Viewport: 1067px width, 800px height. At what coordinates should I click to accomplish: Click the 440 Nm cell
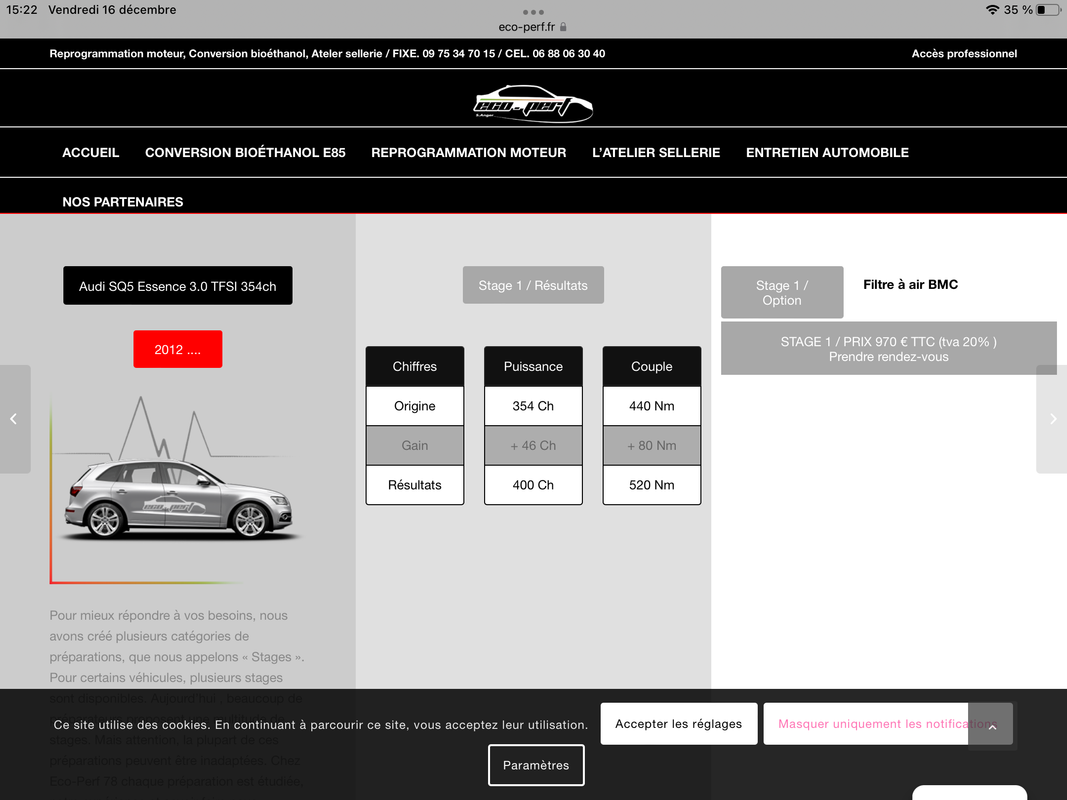click(651, 406)
